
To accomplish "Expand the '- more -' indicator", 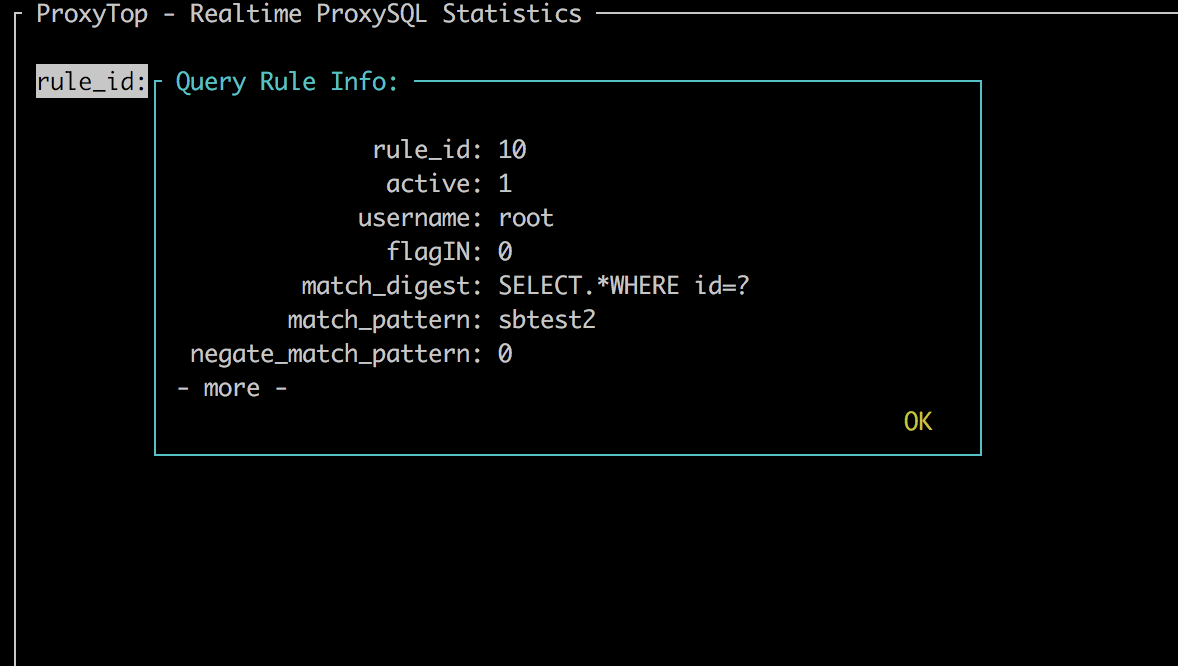I will (232, 388).
